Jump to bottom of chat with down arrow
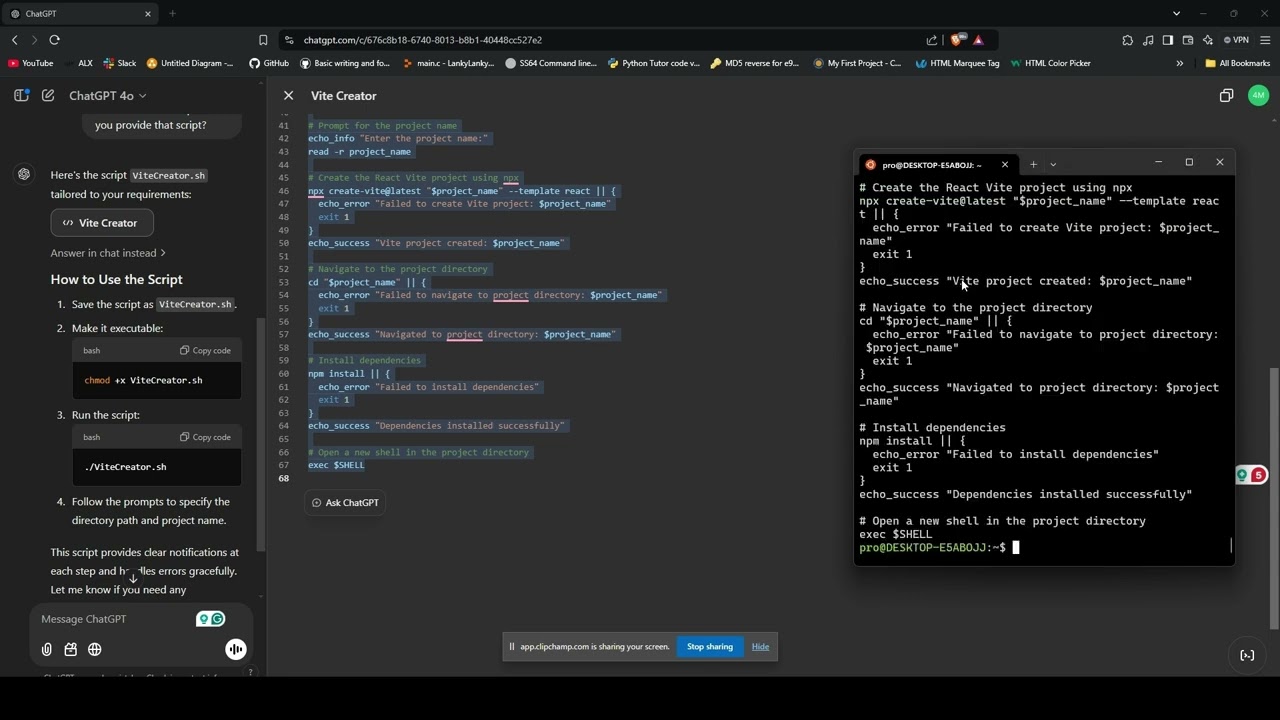Viewport: 1280px width, 720px height. 133,578
